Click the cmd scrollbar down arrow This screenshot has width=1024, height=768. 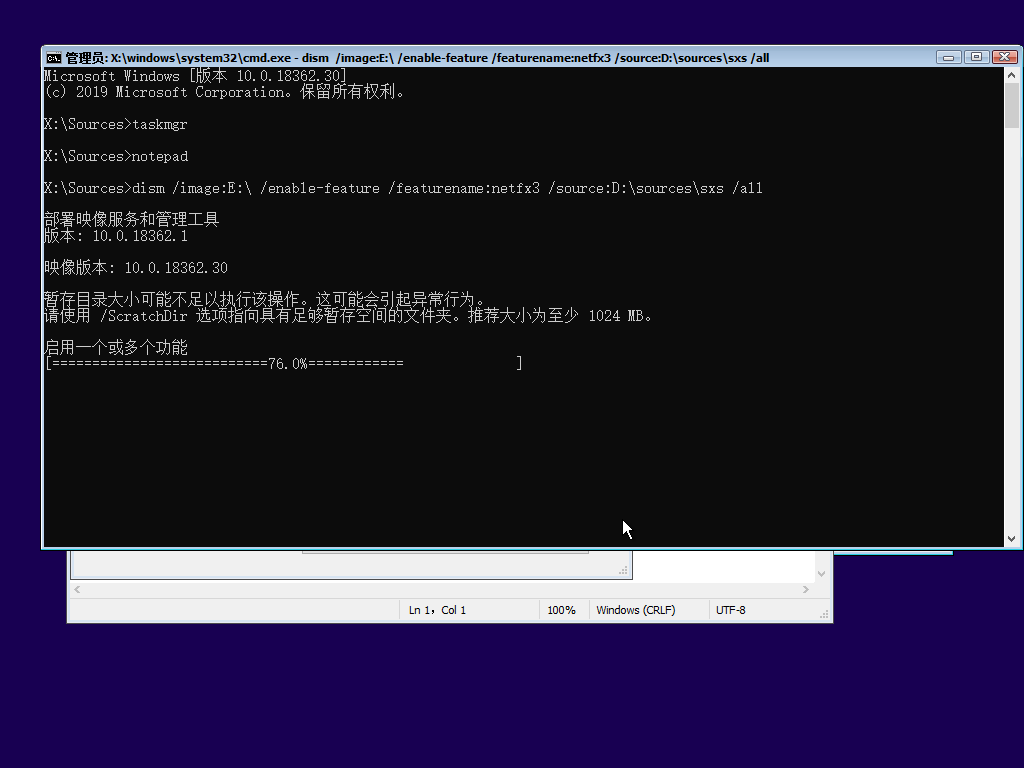click(1012, 539)
